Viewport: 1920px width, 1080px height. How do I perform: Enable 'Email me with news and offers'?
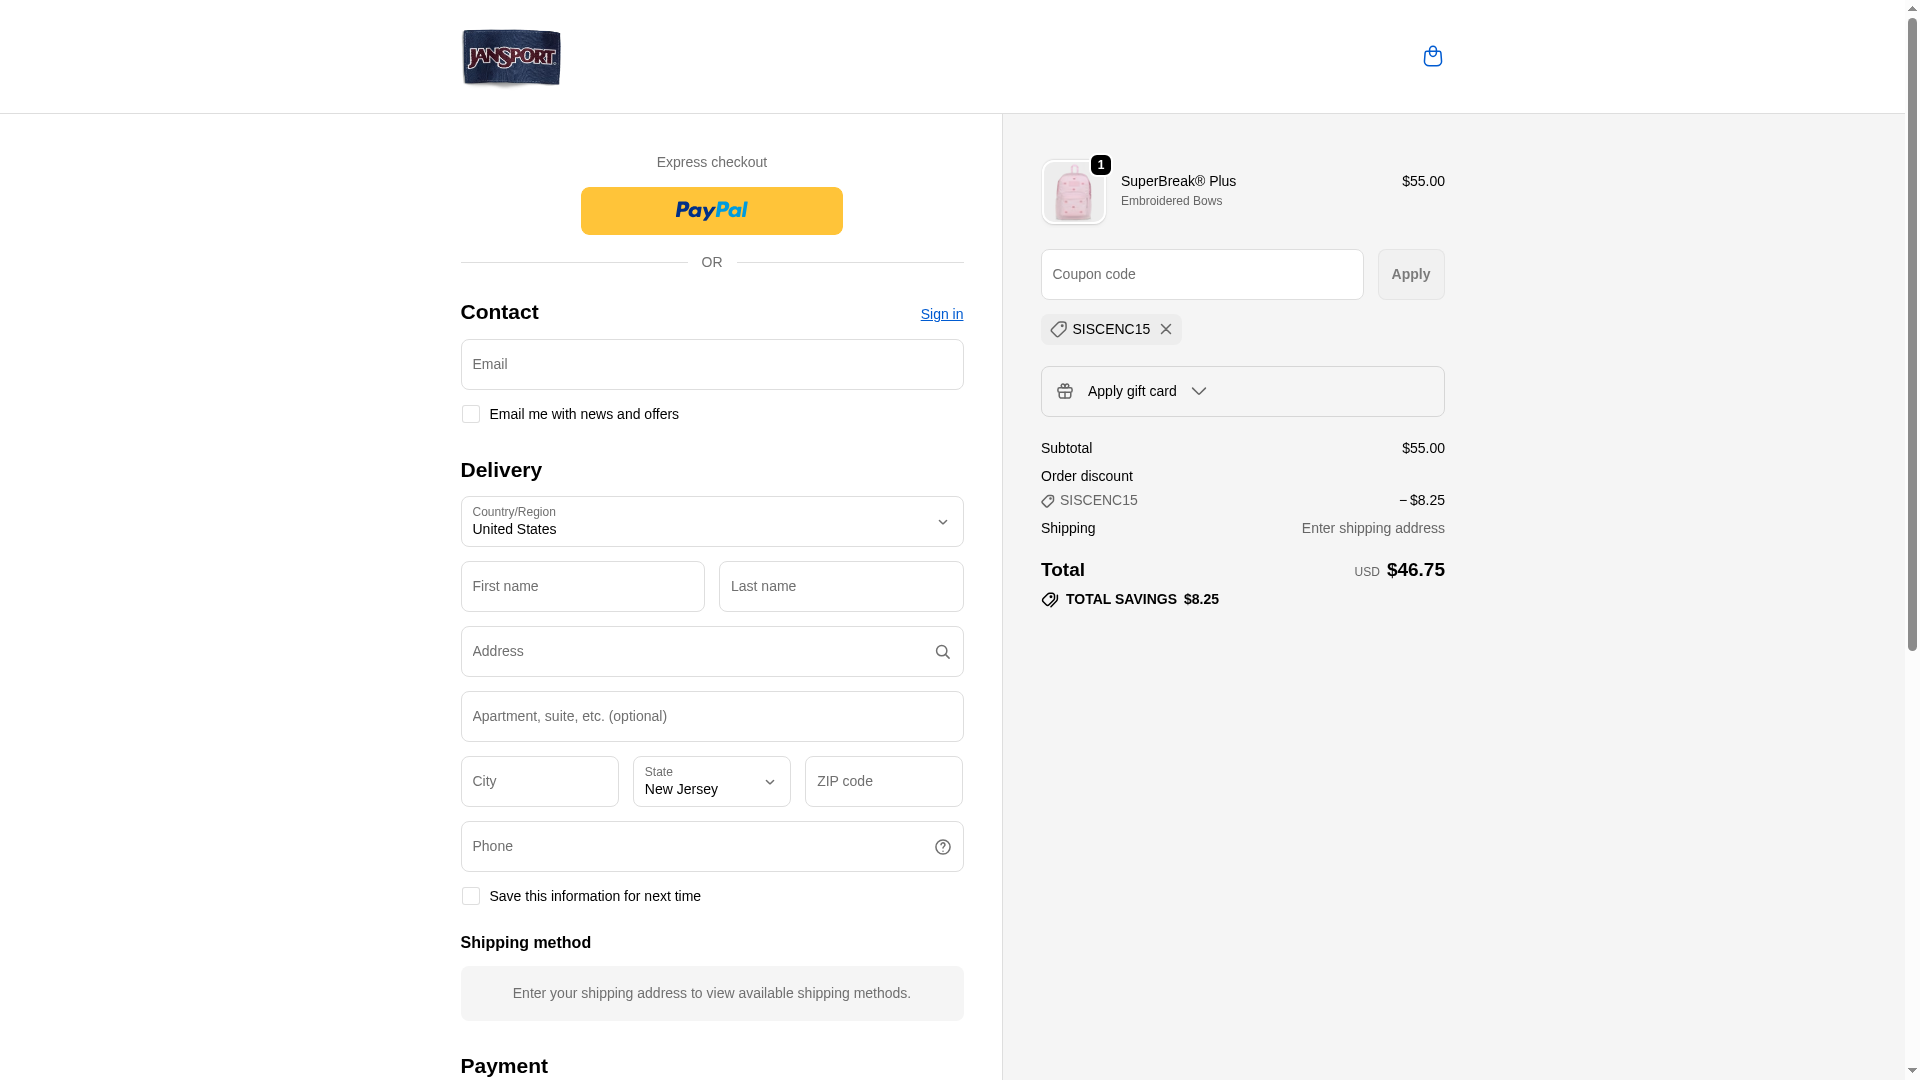coord(471,414)
